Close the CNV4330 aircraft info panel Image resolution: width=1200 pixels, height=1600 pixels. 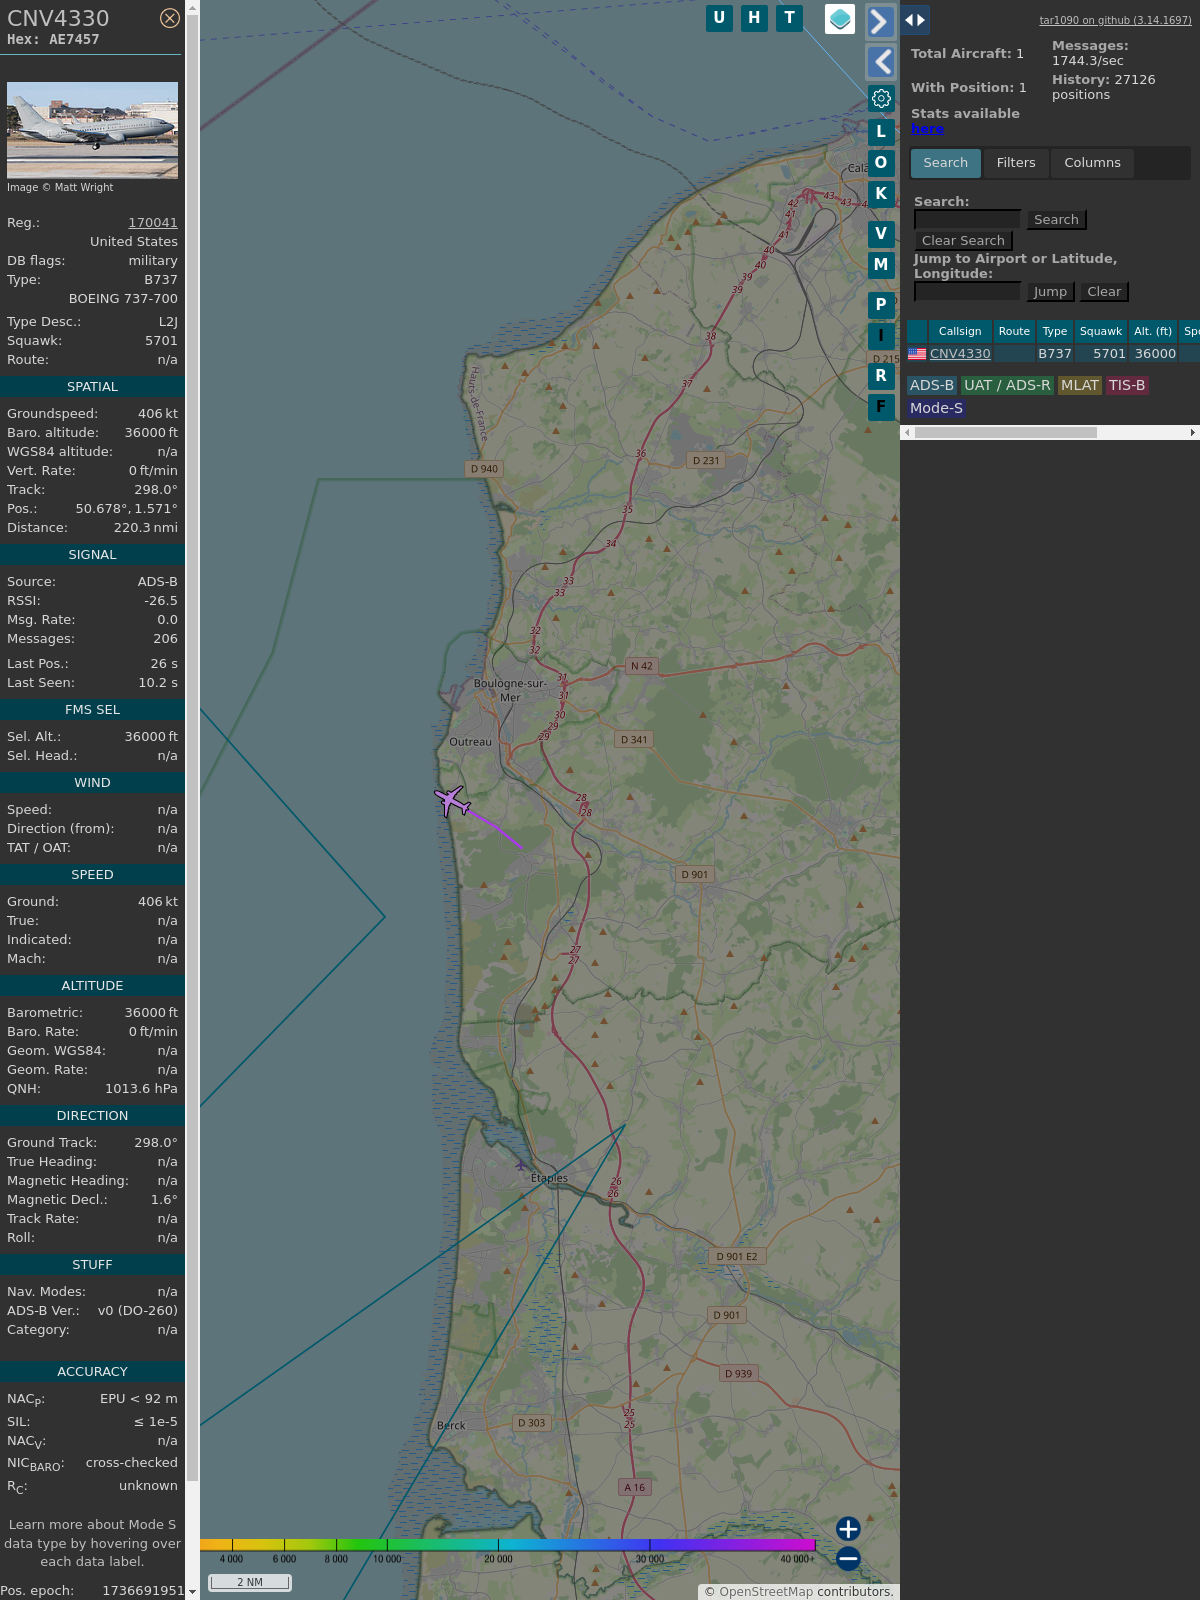(x=170, y=18)
